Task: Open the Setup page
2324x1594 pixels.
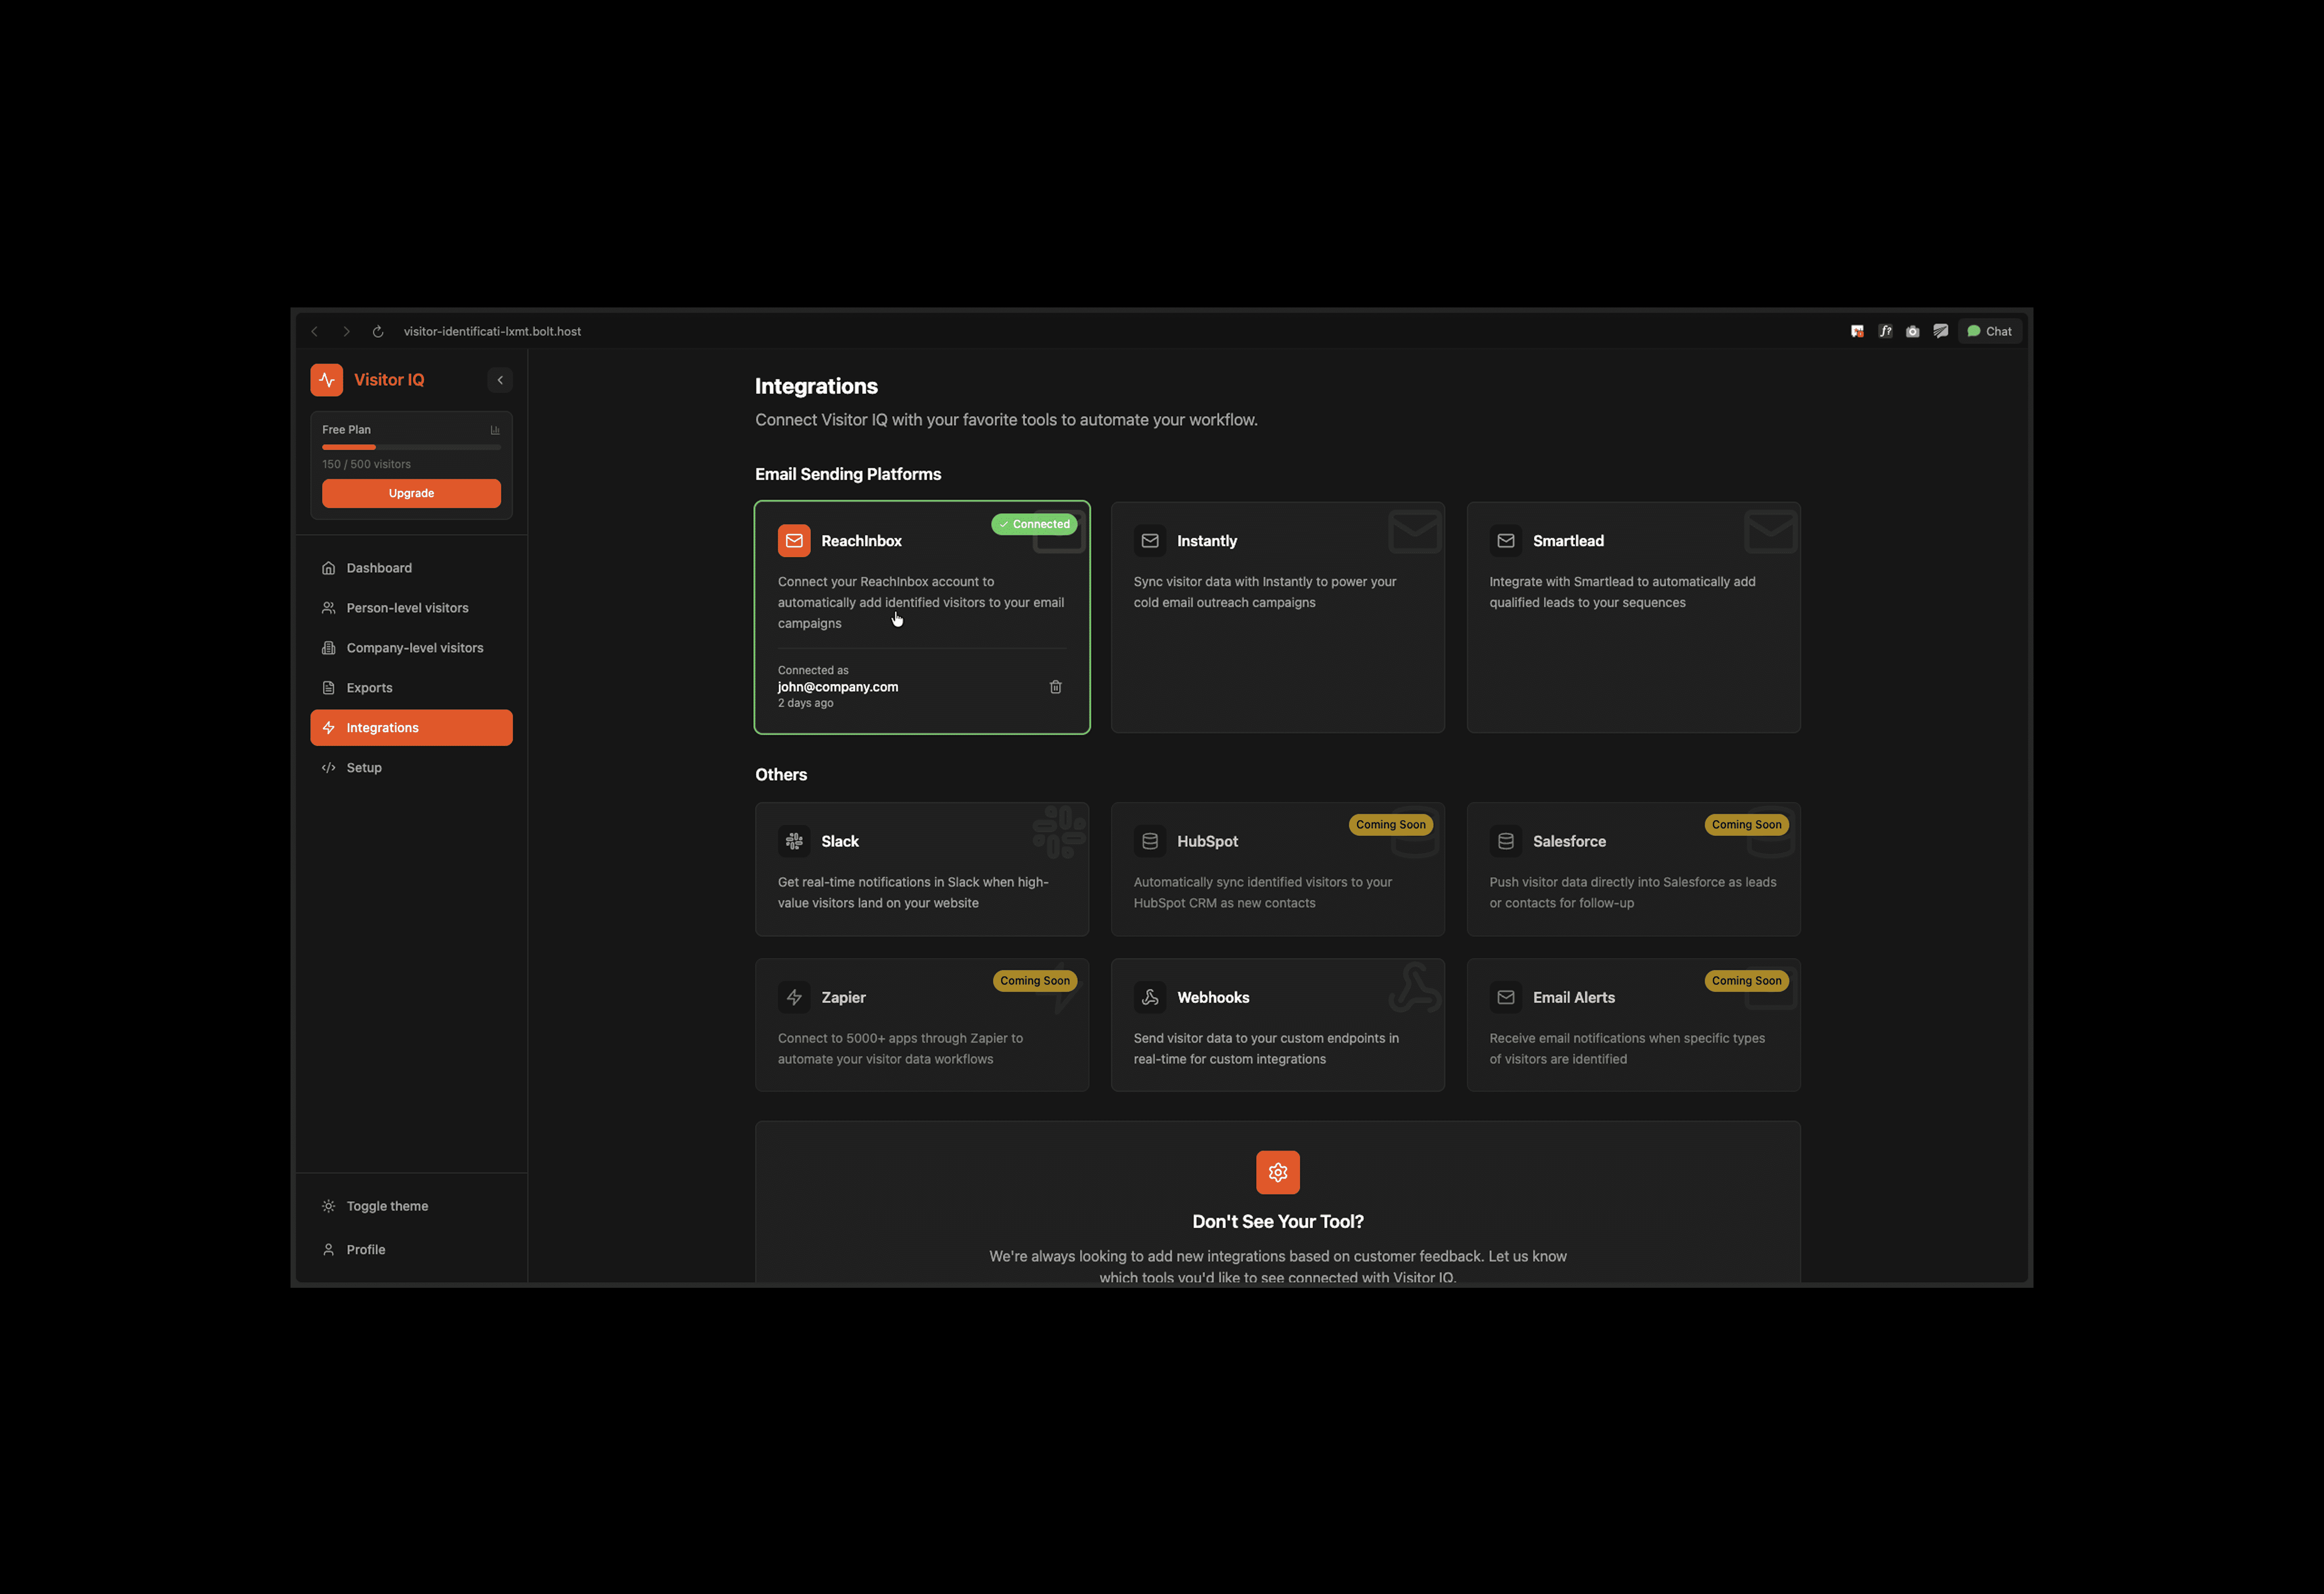Action: click(x=364, y=768)
